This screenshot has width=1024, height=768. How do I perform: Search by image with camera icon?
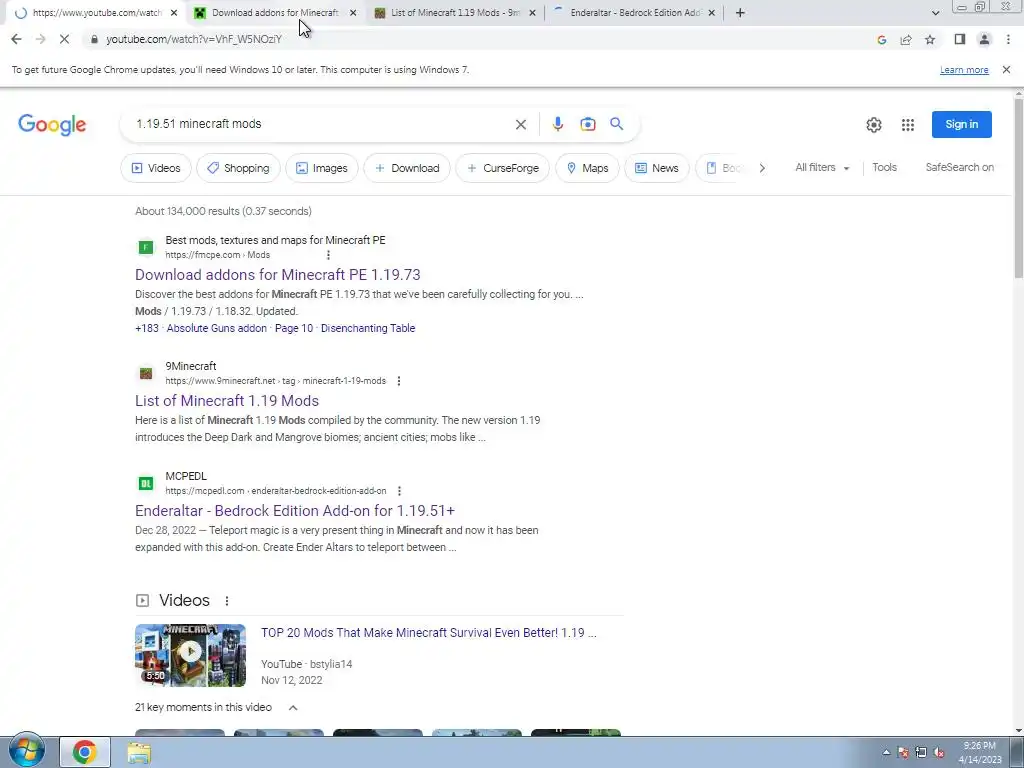(x=588, y=124)
